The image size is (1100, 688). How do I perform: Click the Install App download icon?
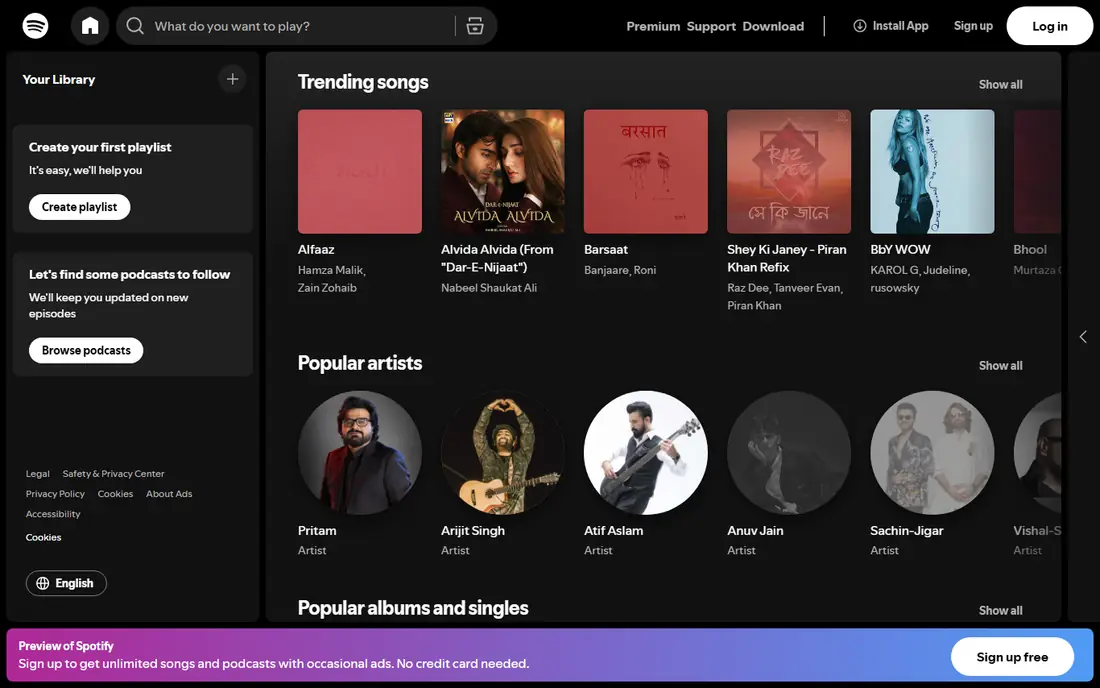click(x=859, y=26)
